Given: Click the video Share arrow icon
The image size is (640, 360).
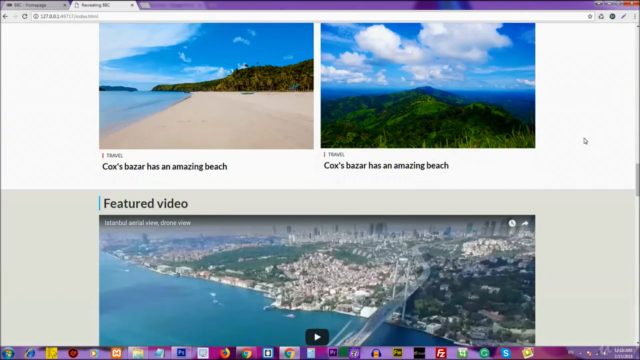Looking at the screenshot, I should (525, 223).
